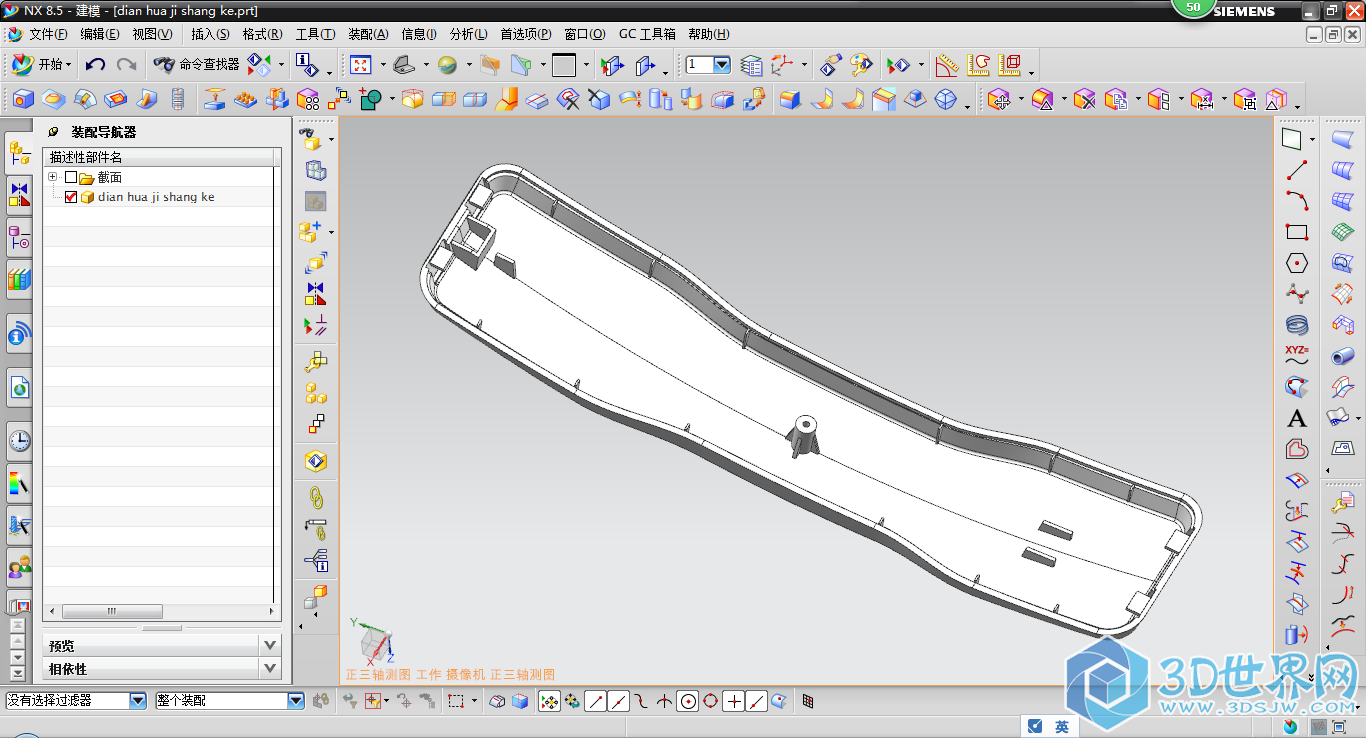Expand the 相依性 panel
The width and height of the screenshot is (1366, 738).
click(269, 669)
